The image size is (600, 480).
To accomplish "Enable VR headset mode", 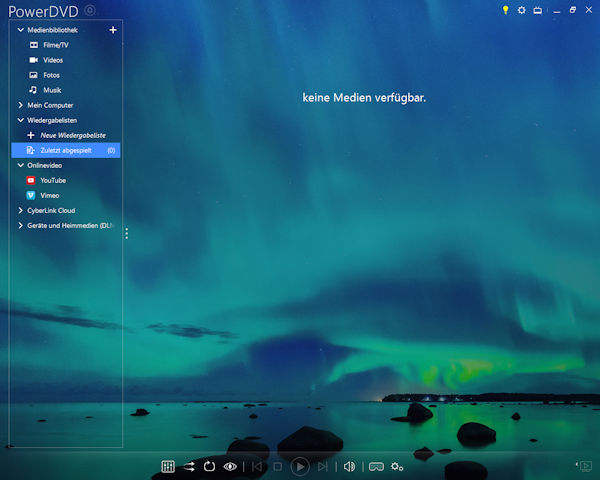I will pos(376,467).
